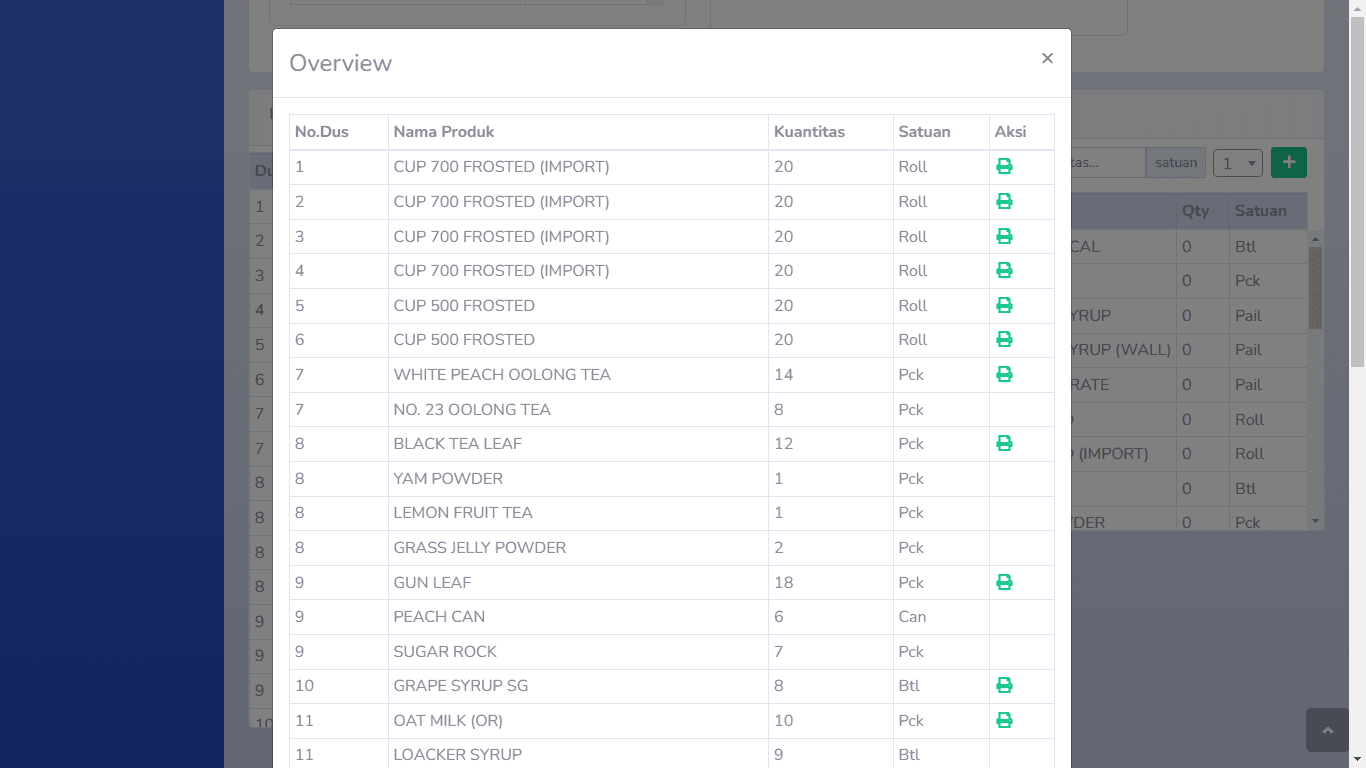
Task: Print label for GUN LEAF row
Action: 1004,582
